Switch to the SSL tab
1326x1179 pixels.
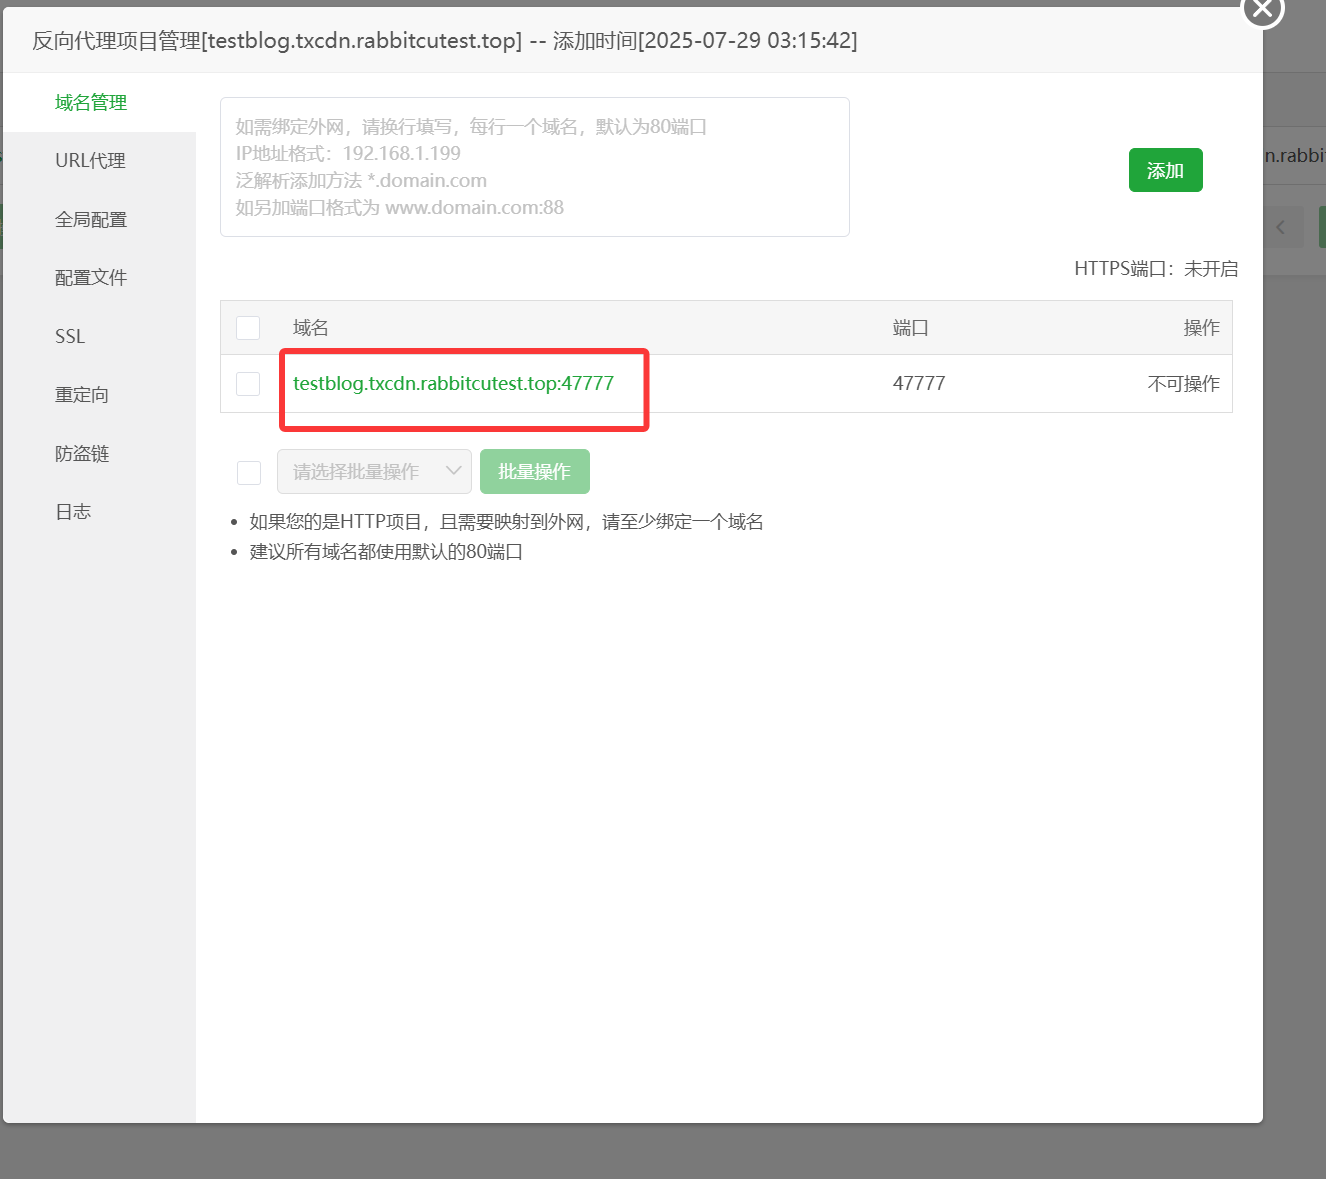70,337
